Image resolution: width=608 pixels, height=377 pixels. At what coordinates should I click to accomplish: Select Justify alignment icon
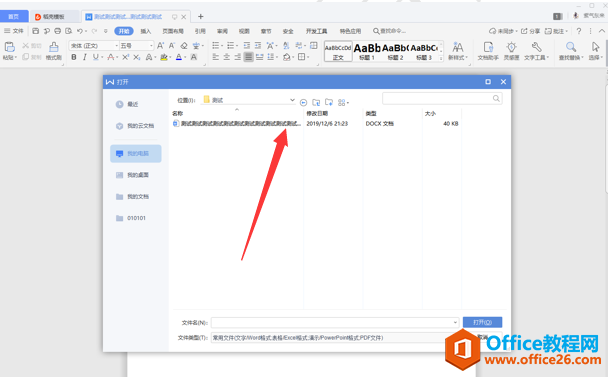[x=249, y=57]
